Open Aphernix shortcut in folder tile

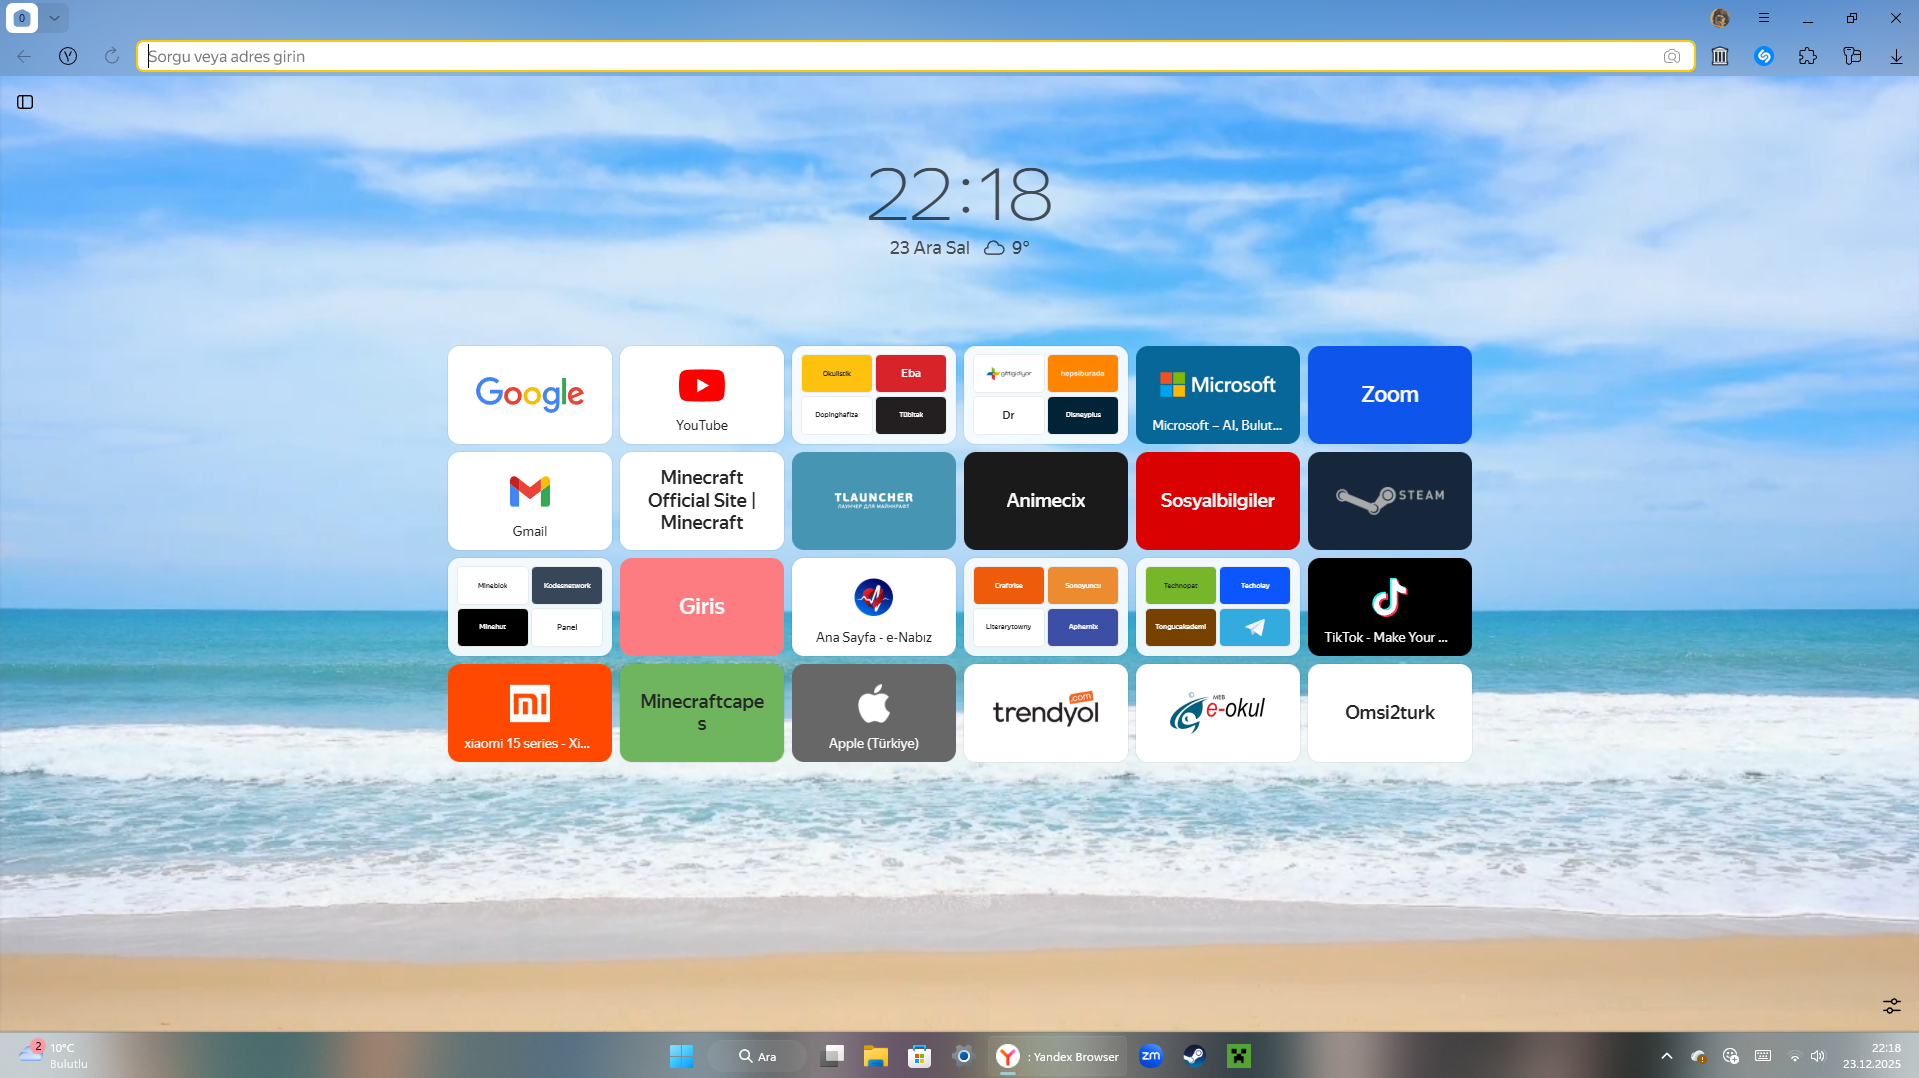[1083, 627]
